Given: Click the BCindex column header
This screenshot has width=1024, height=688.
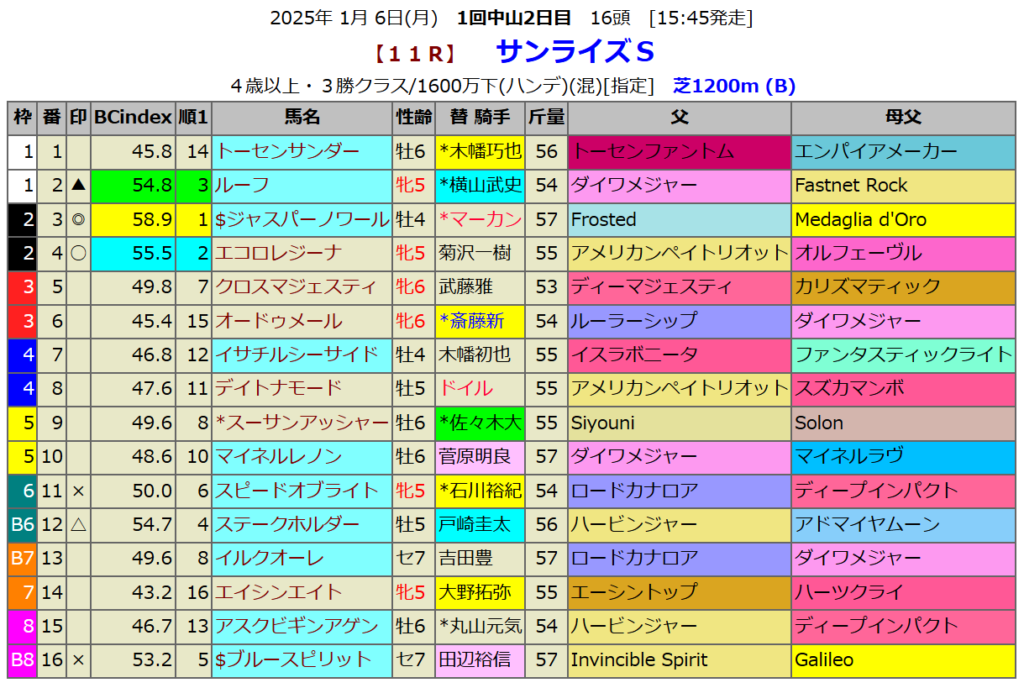Looking at the screenshot, I should click(x=133, y=118).
